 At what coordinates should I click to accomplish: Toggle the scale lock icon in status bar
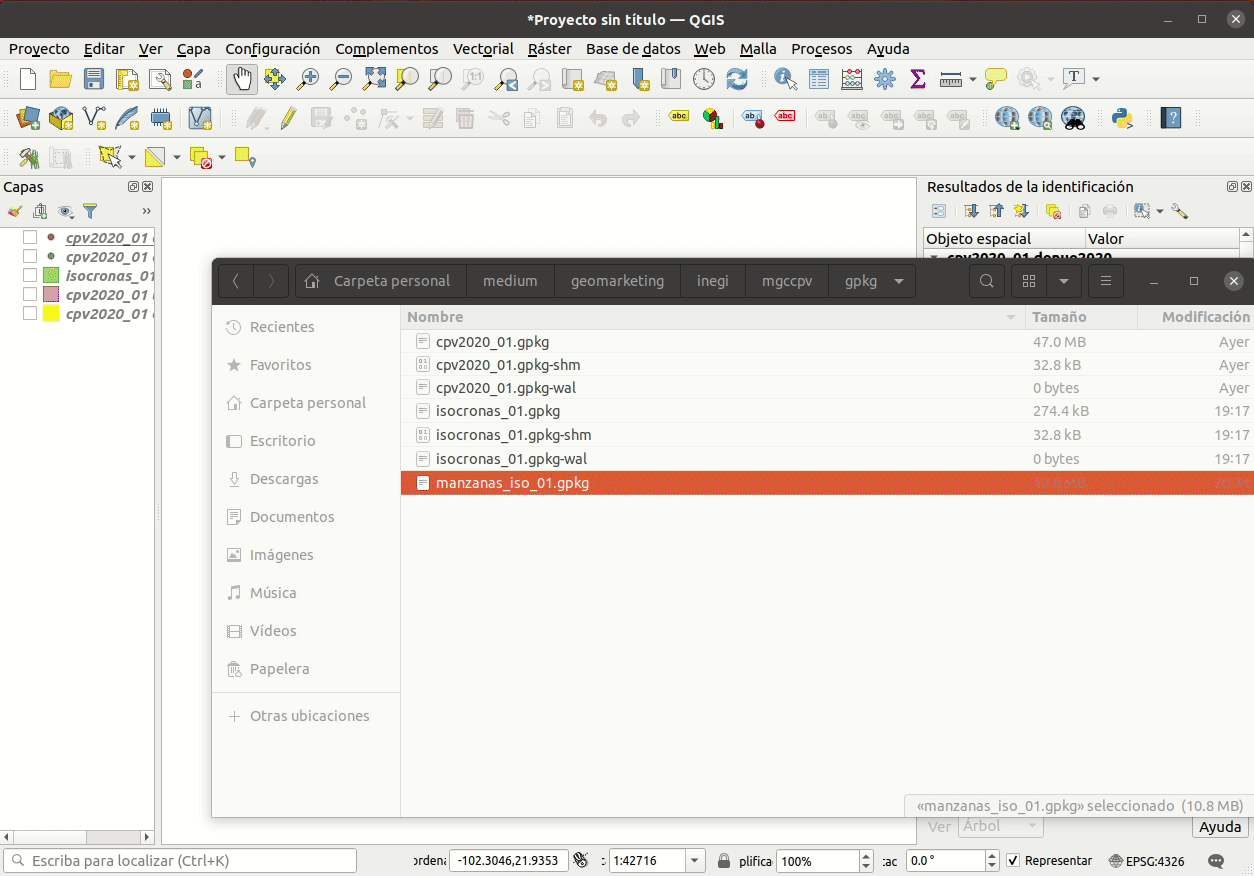coord(724,860)
